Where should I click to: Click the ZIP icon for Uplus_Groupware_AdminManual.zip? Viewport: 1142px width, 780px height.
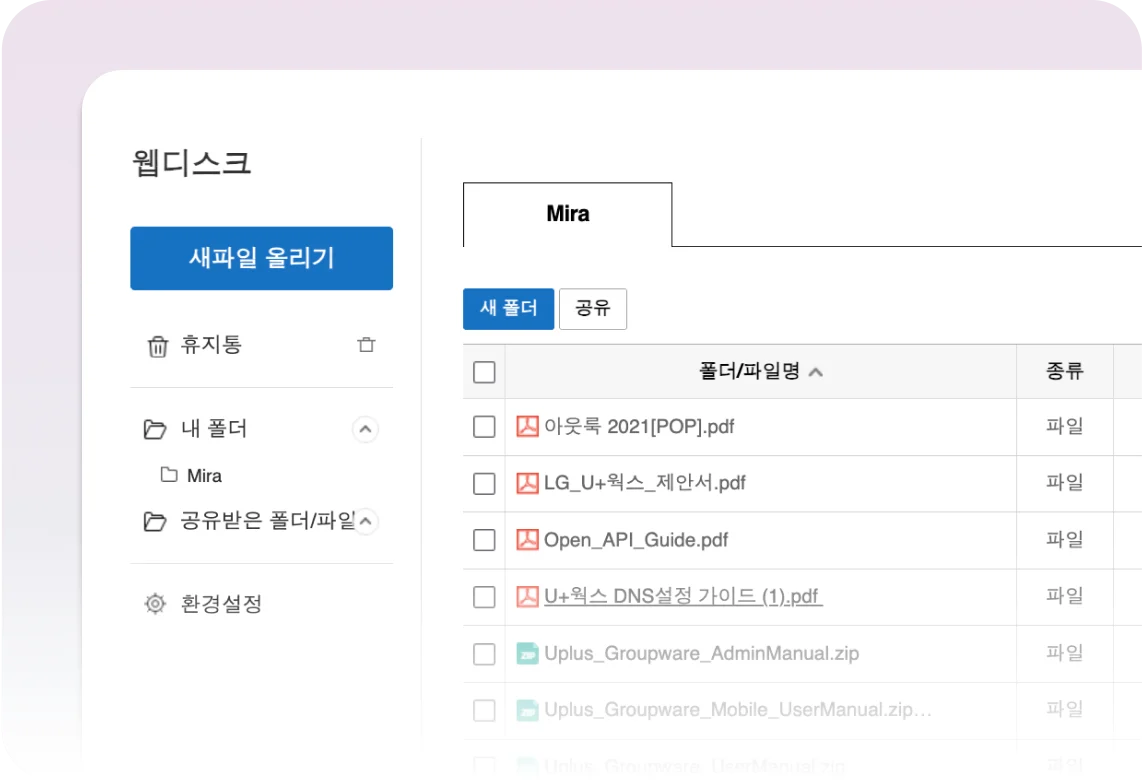[527, 654]
